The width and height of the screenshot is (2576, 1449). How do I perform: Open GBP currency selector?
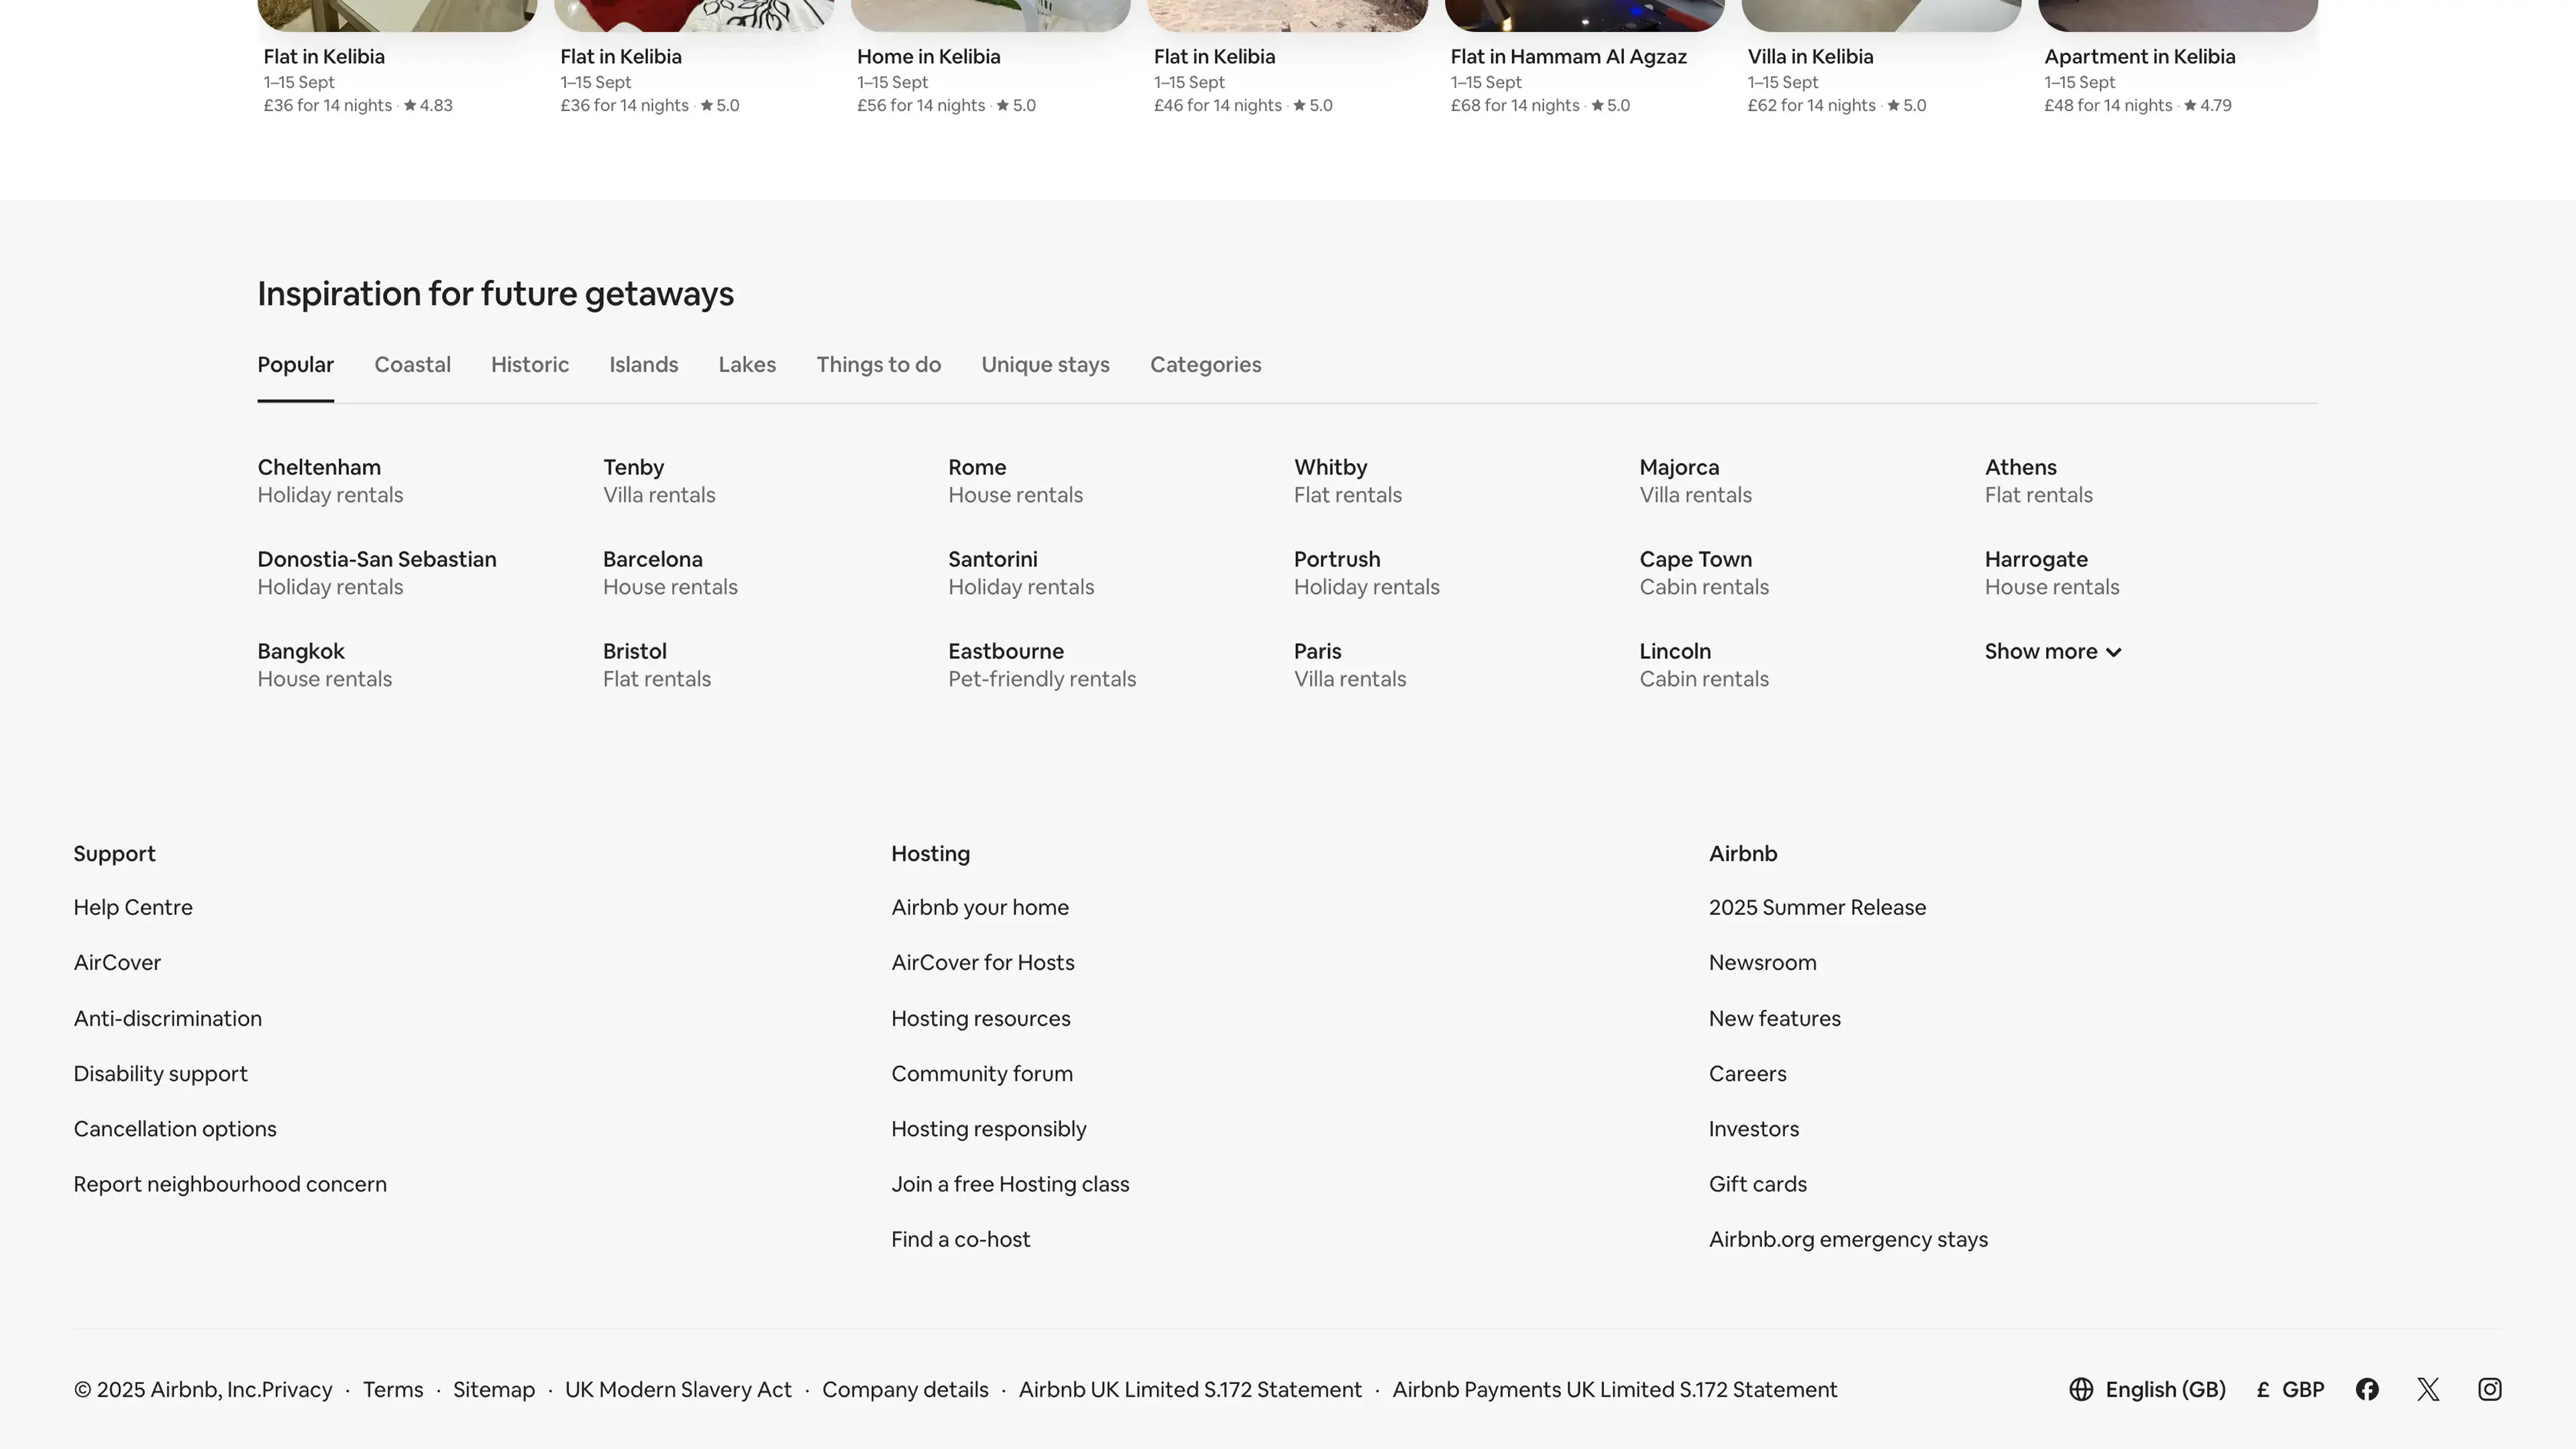coord(2302,1390)
